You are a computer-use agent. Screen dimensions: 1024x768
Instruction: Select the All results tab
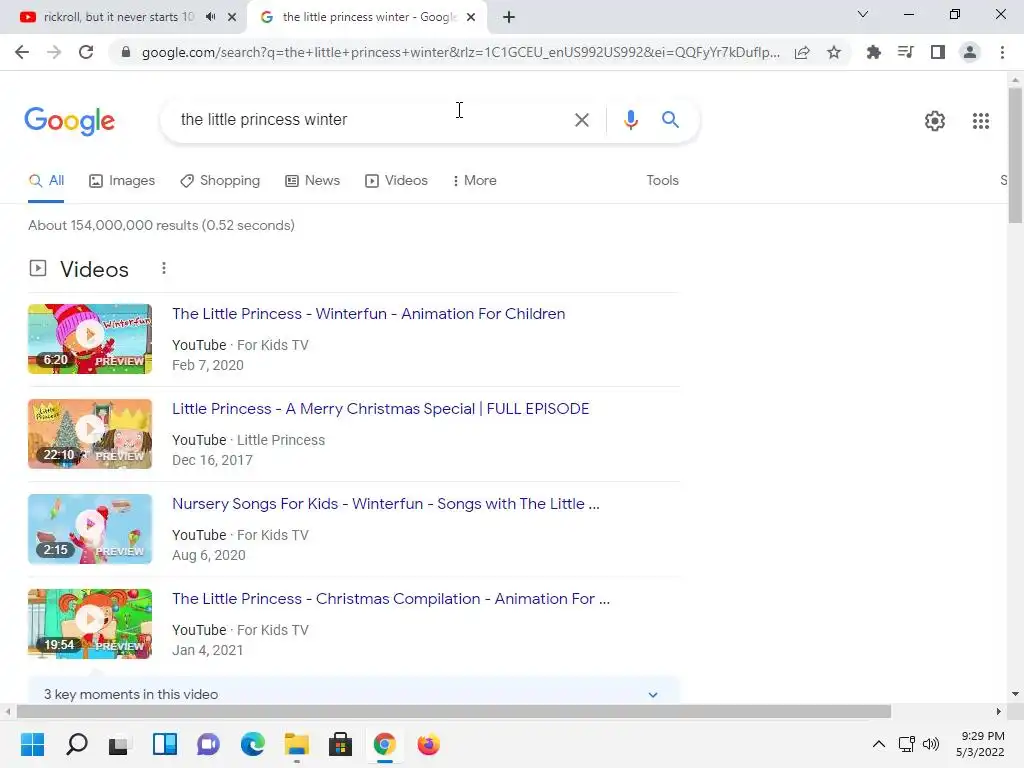pyautogui.click(x=46, y=180)
